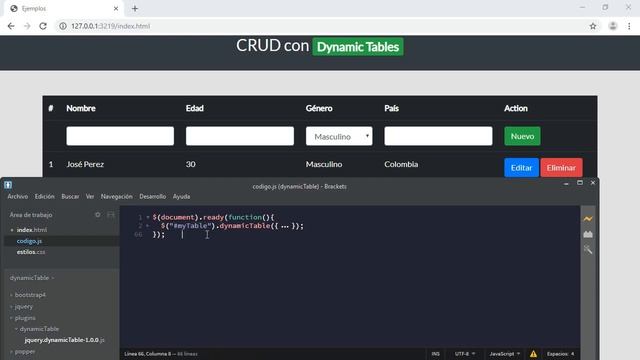Viewport: 640px width, 360px height.
Task: Reload the page with the refresh icon
Action: coord(43,26)
